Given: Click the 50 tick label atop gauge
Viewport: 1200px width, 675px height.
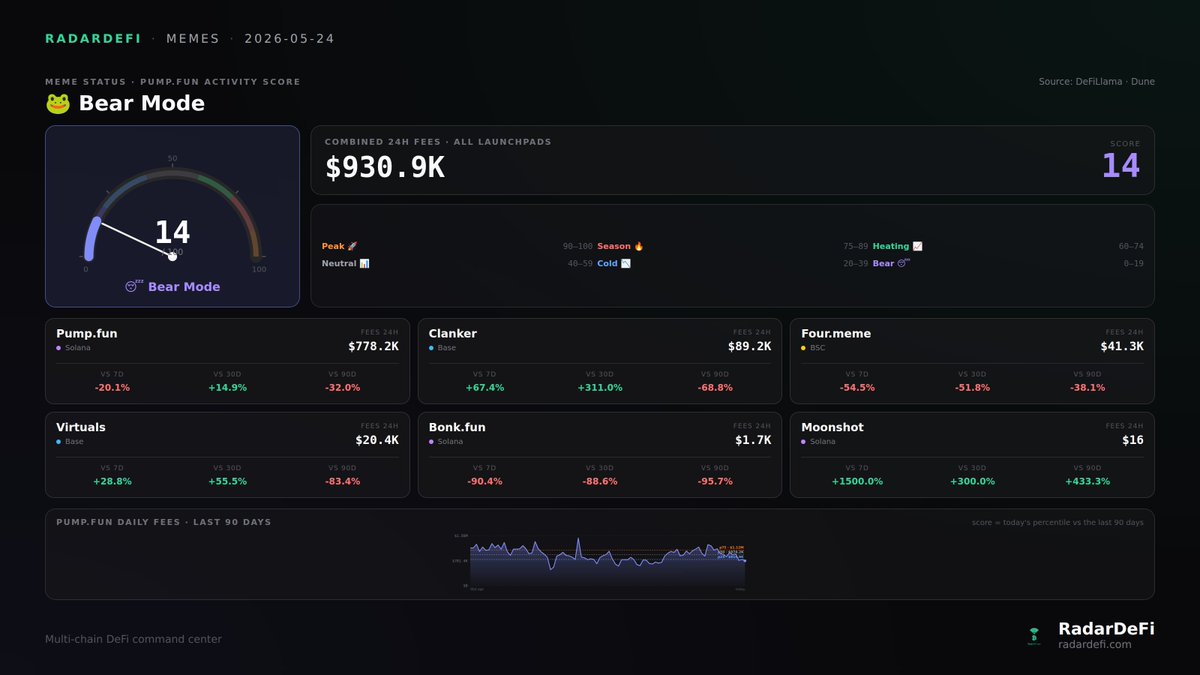Looking at the screenshot, I should click(172, 159).
